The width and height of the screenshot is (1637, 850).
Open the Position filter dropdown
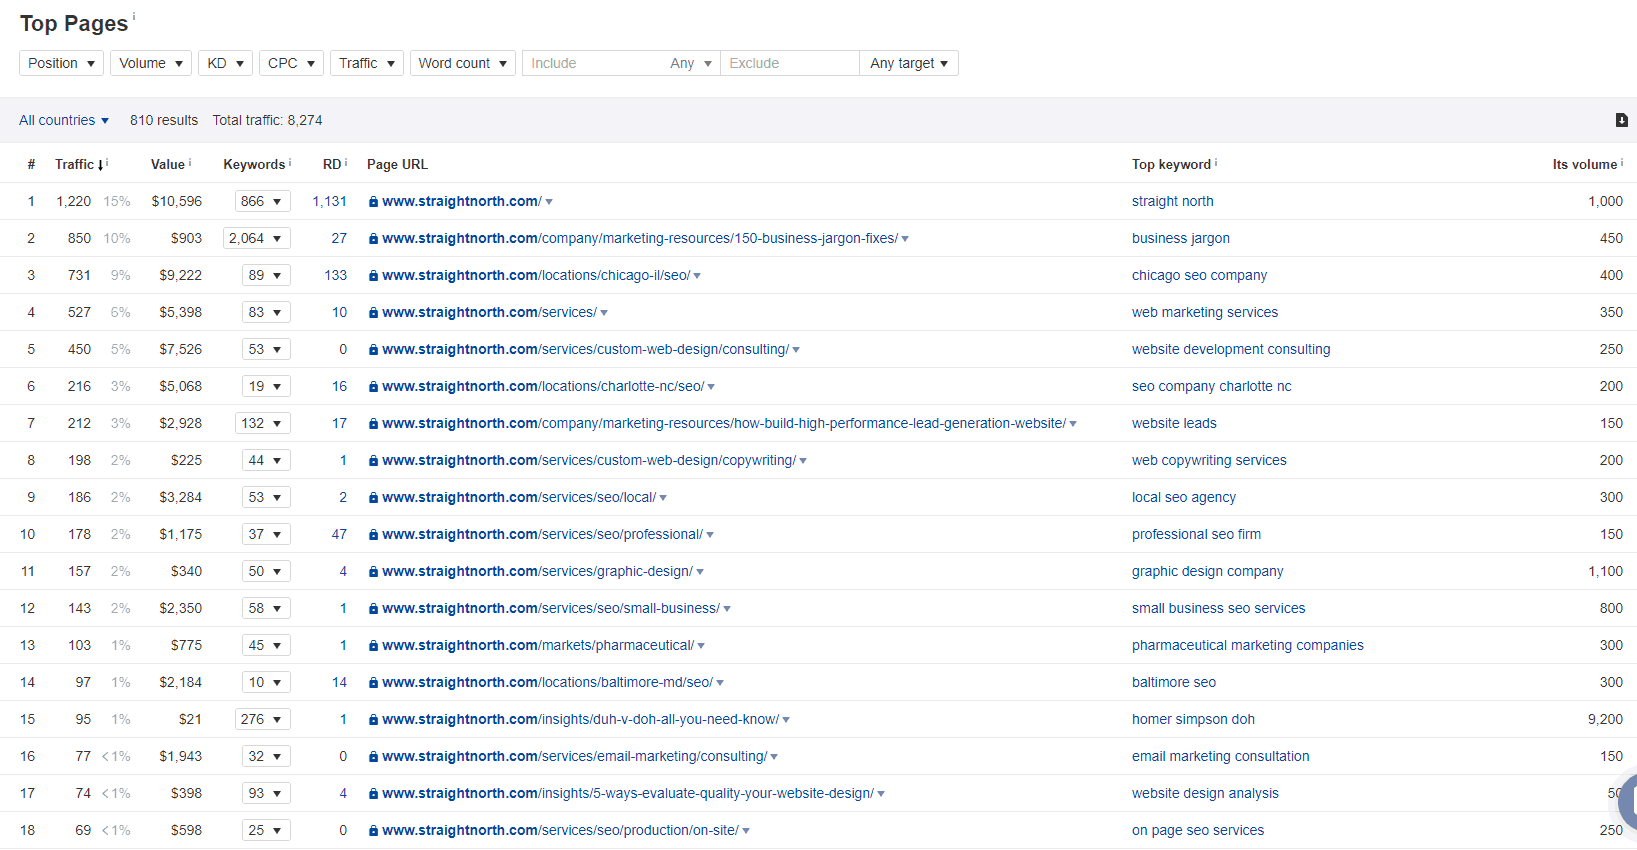(61, 63)
